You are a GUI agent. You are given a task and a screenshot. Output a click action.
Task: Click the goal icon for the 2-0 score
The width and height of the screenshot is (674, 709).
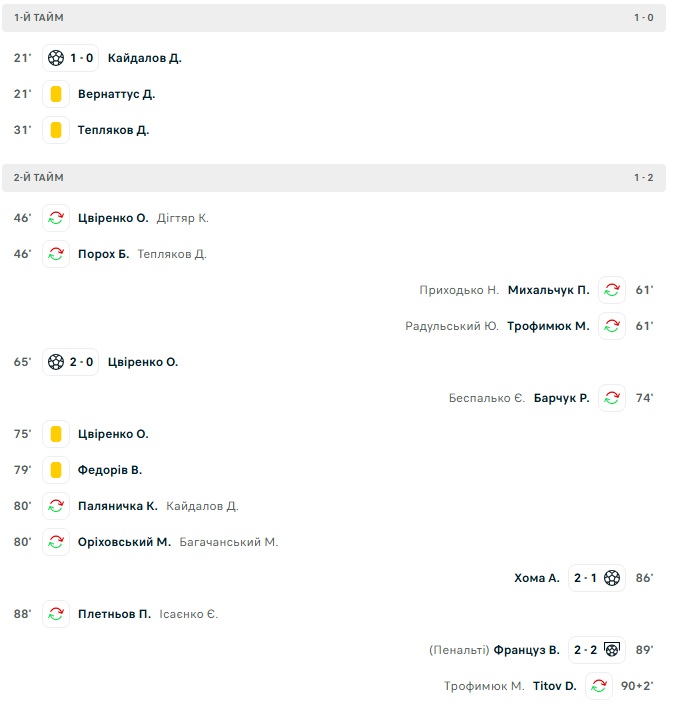point(56,362)
